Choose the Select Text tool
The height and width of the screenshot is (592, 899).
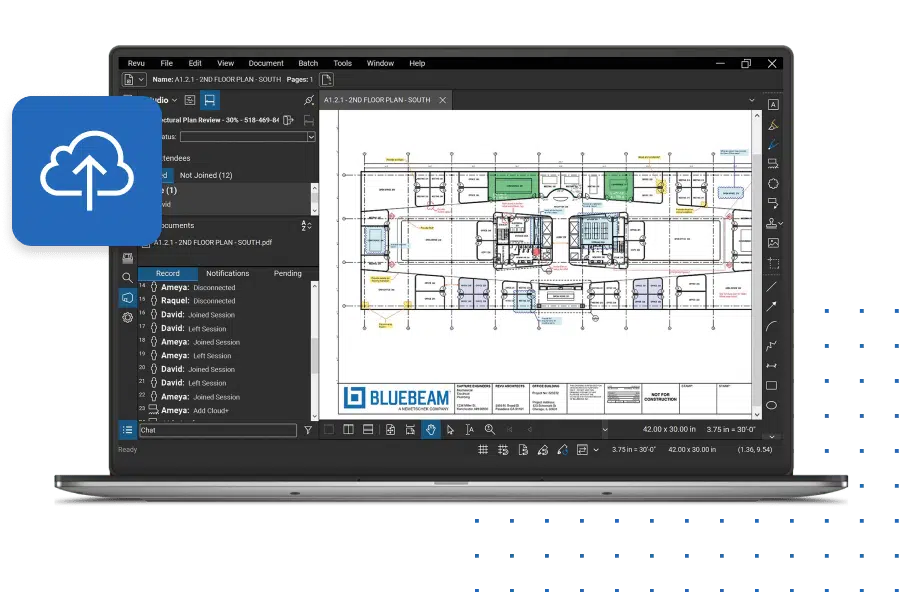pyautogui.click(x=470, y=429)
